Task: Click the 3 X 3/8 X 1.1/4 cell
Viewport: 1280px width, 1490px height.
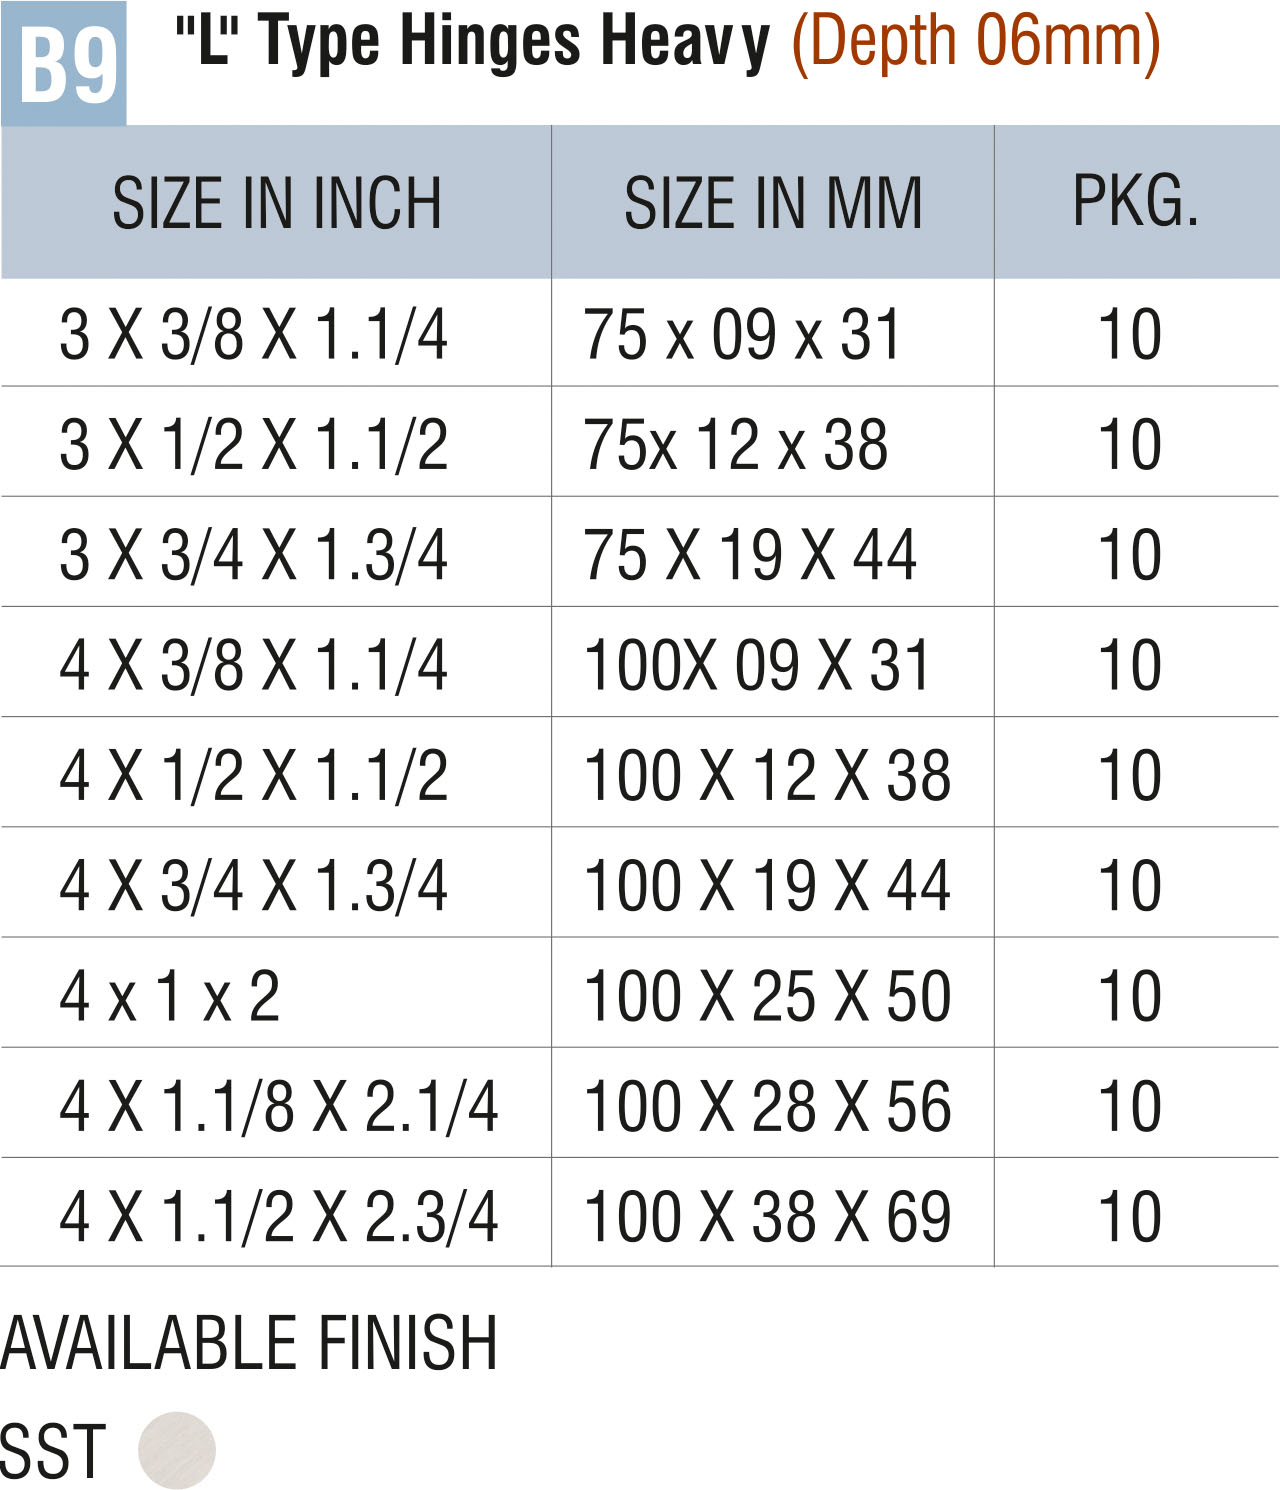Action: 254,334
